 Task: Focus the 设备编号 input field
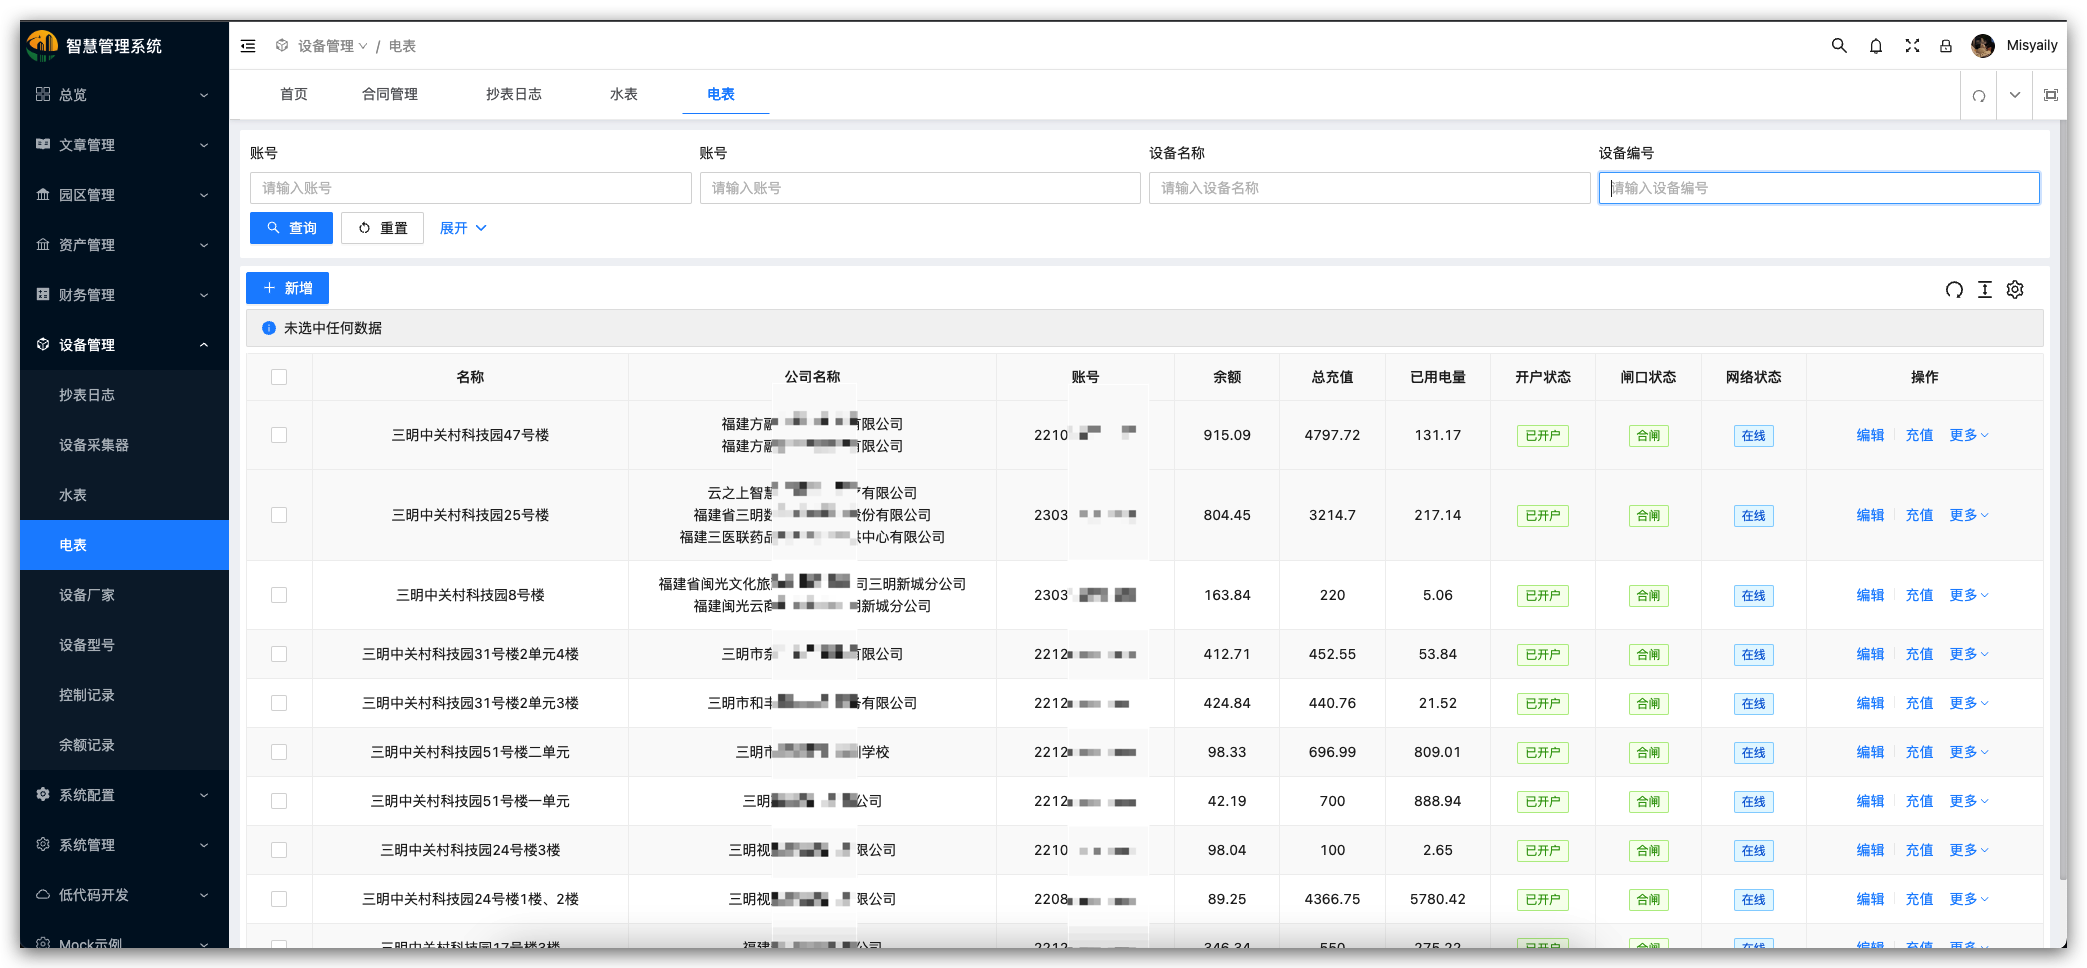[x=1819, y=188]
